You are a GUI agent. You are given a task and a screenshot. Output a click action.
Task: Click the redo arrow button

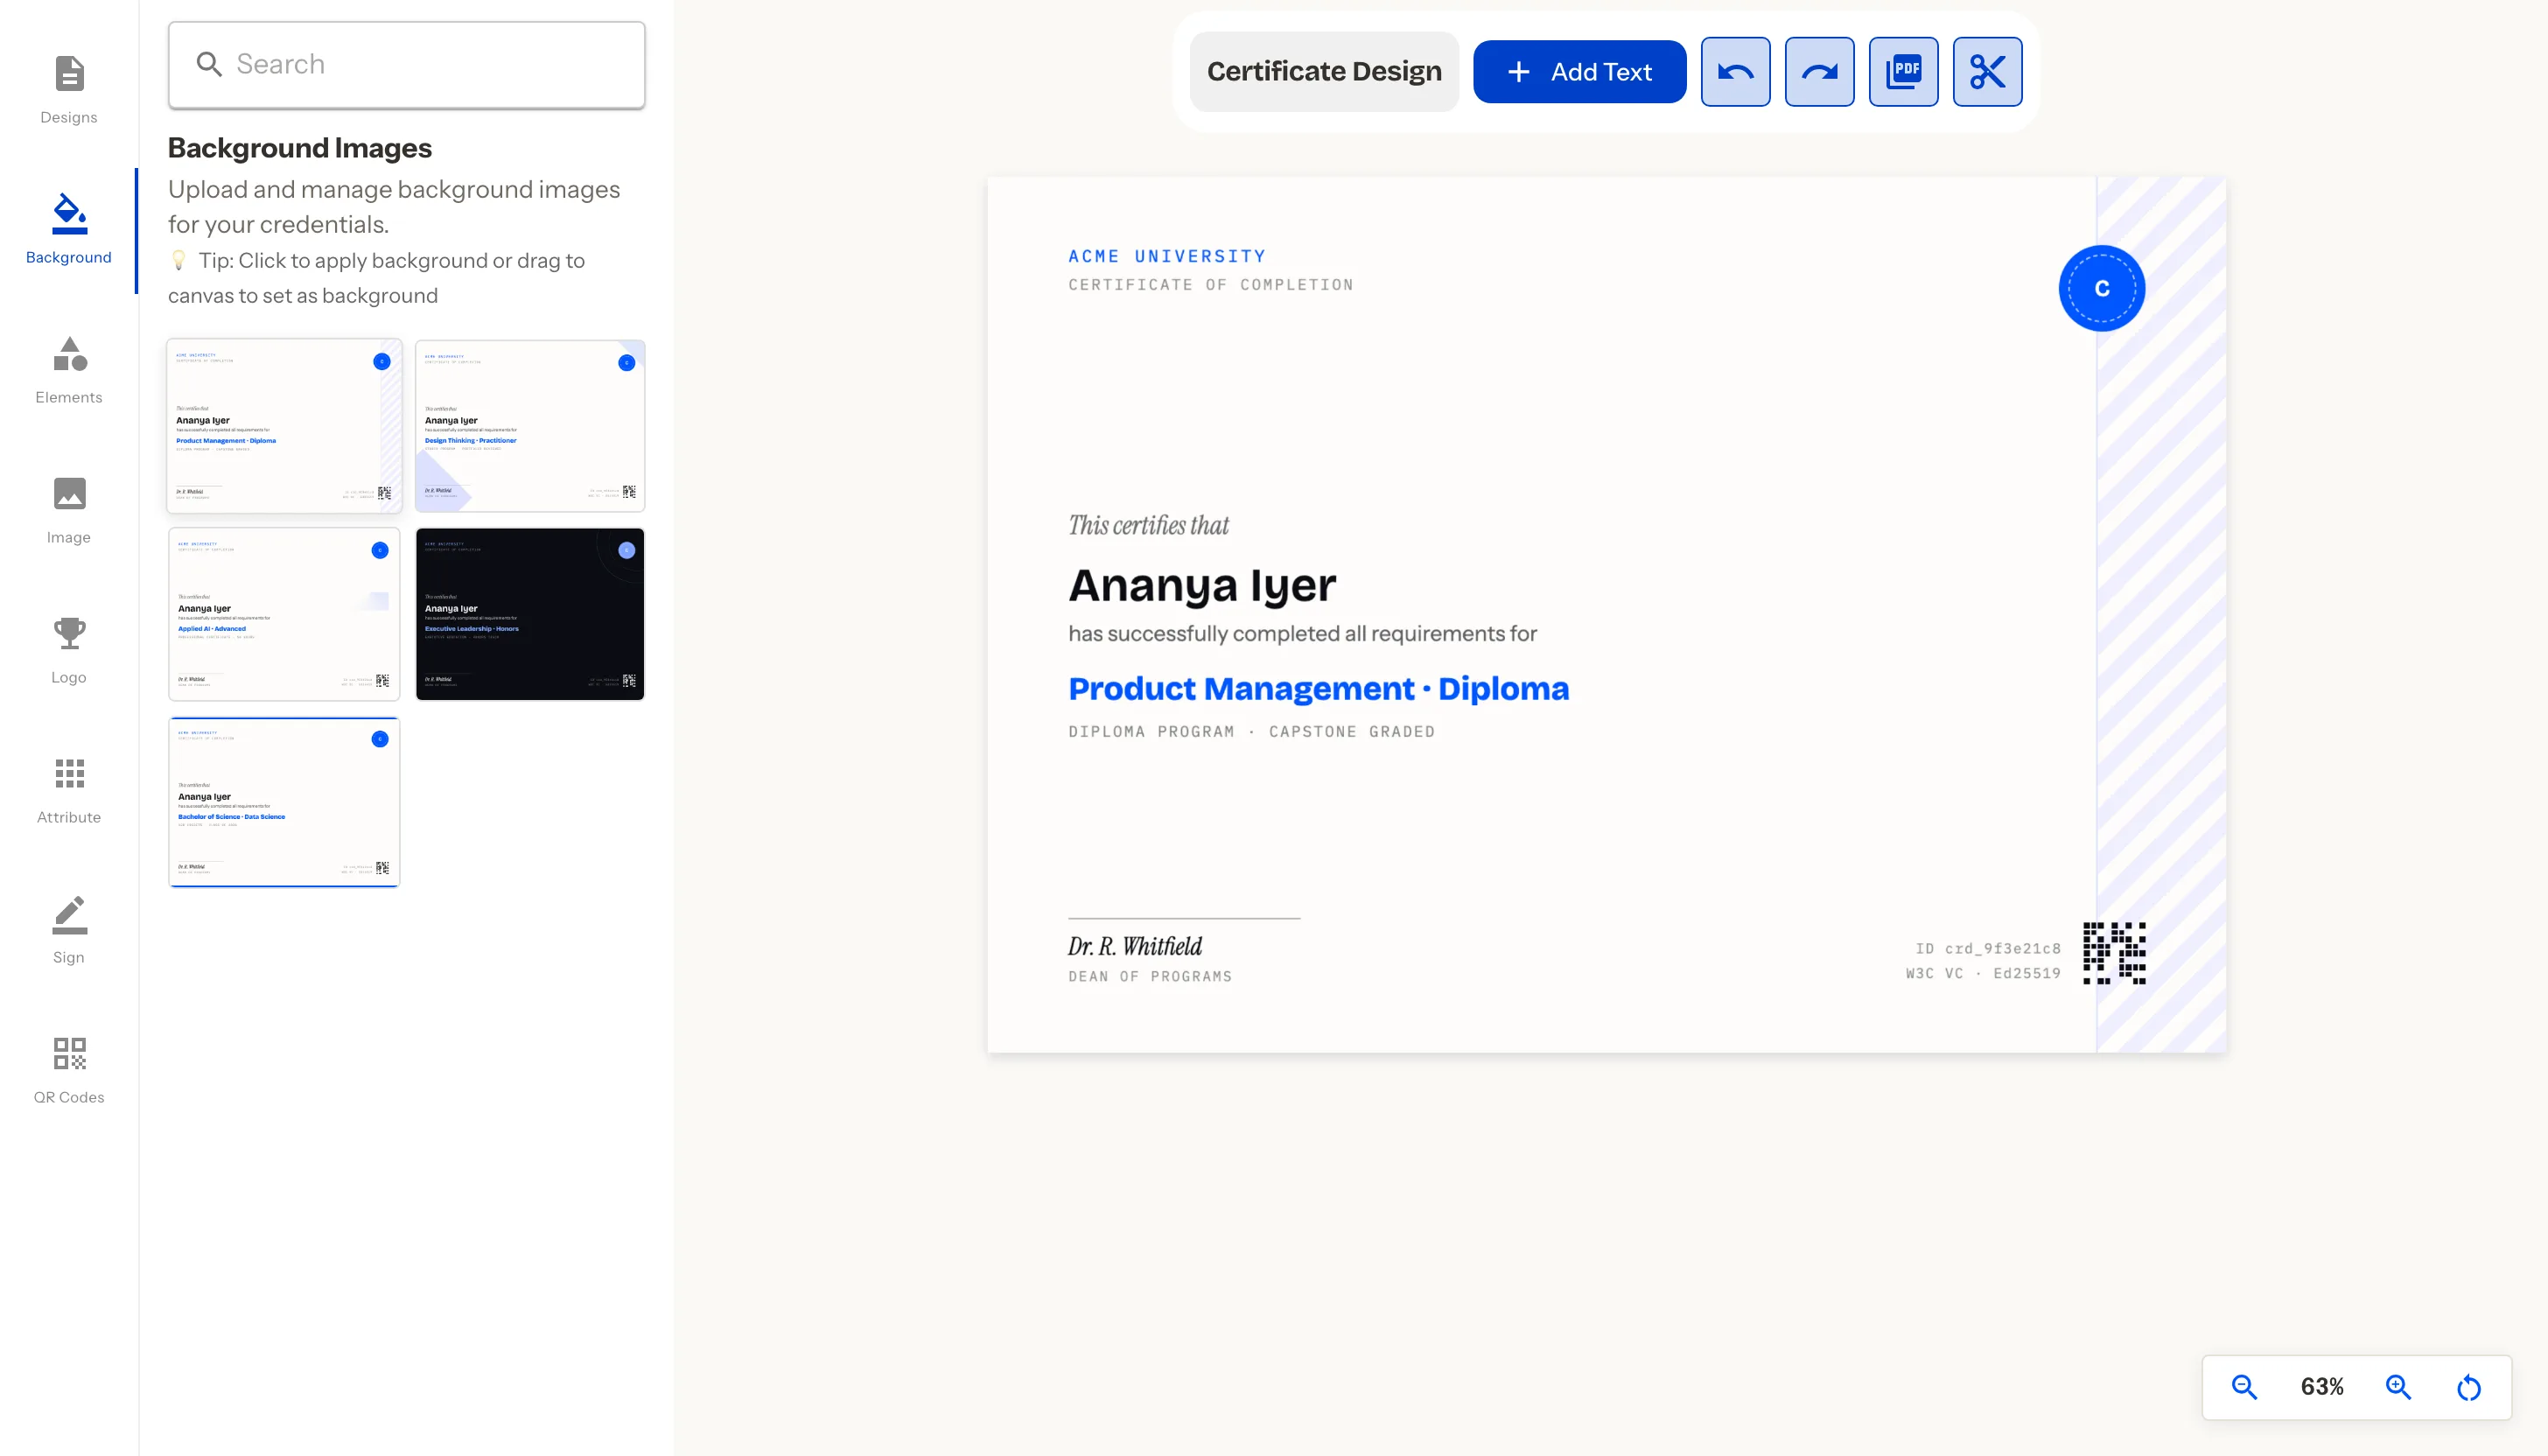click(x=1819, y=72)
